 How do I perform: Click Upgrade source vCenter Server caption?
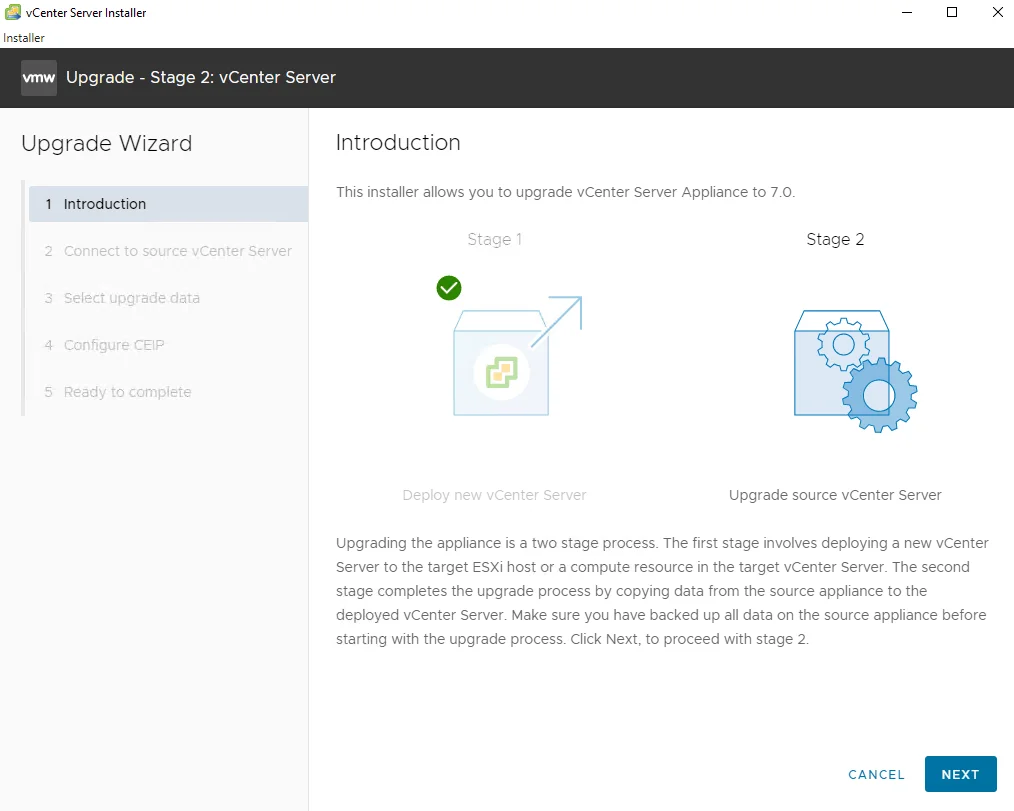pos(835,495)
